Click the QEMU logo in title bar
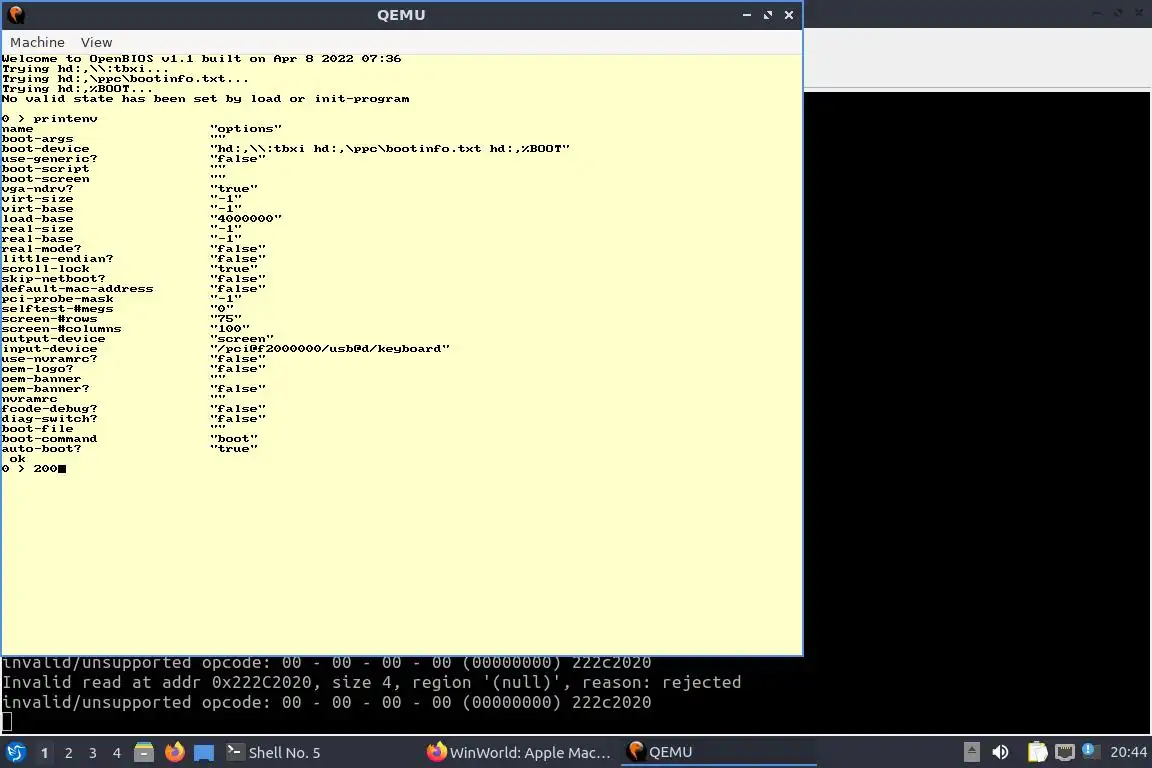The width and height of the screenshot is (1152, 768). click(x=15, y=15)
